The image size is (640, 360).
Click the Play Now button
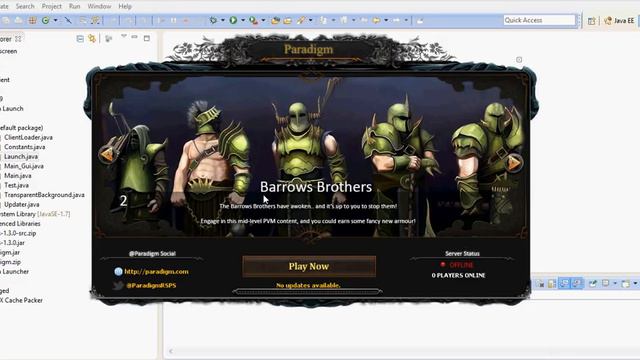coord(309,267)
